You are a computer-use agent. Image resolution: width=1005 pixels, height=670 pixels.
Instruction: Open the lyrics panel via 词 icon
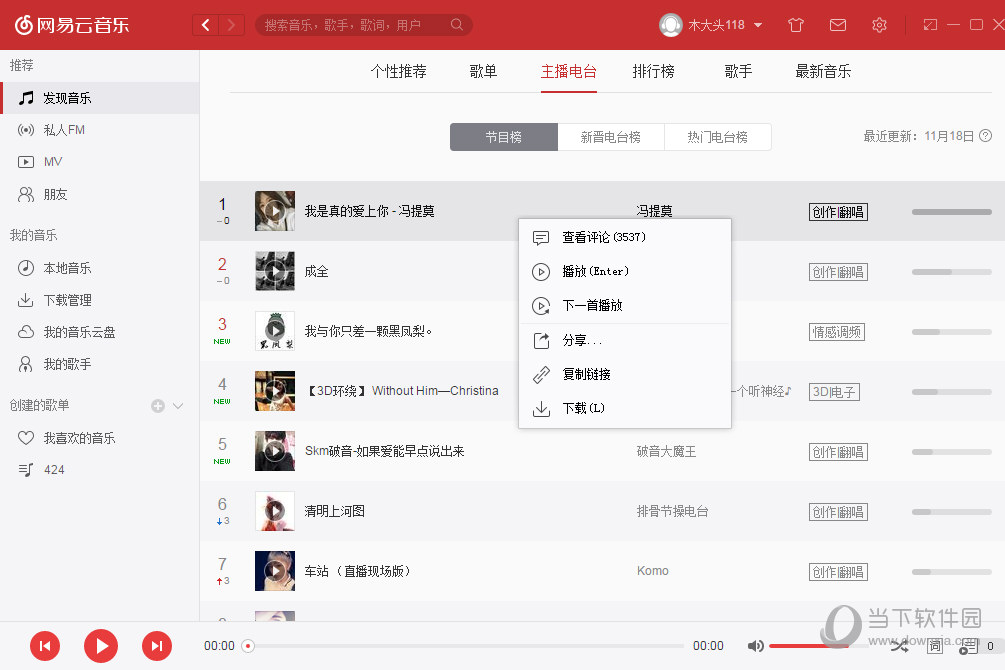[935, 646]
